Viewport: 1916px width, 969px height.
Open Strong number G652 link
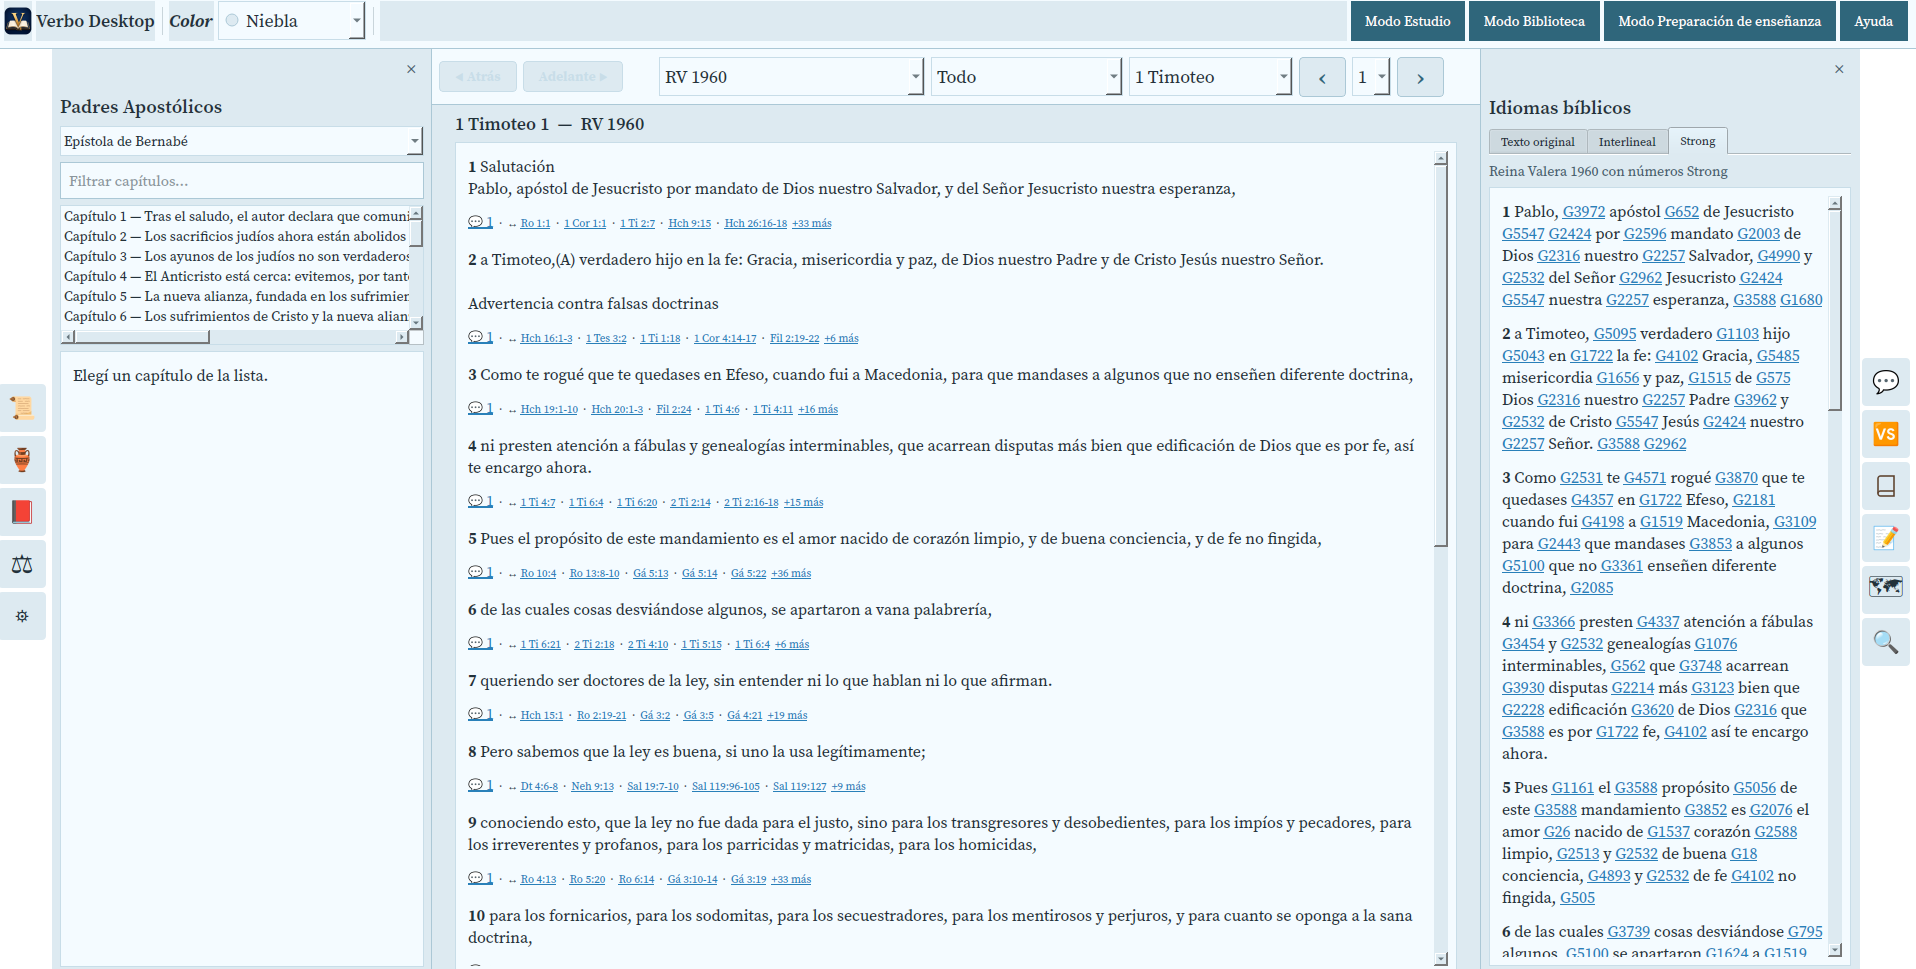1682,212
